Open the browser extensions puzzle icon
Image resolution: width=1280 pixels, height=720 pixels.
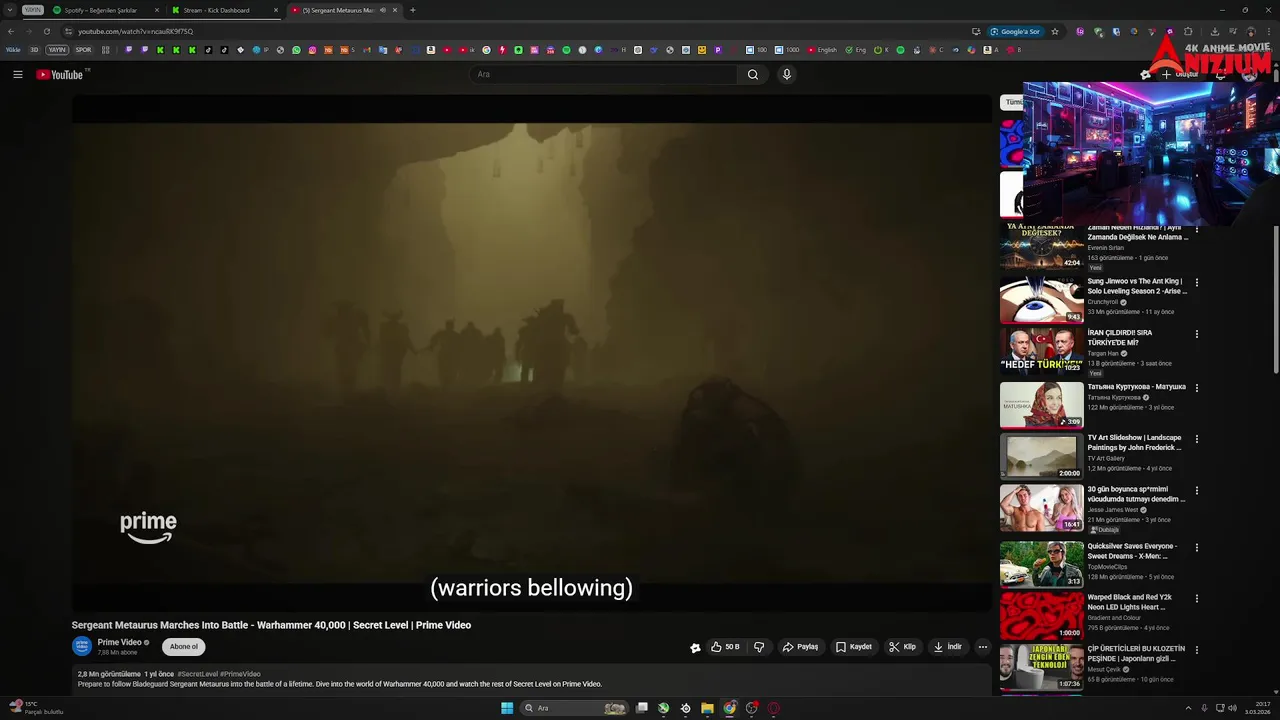pos(1188,31)
